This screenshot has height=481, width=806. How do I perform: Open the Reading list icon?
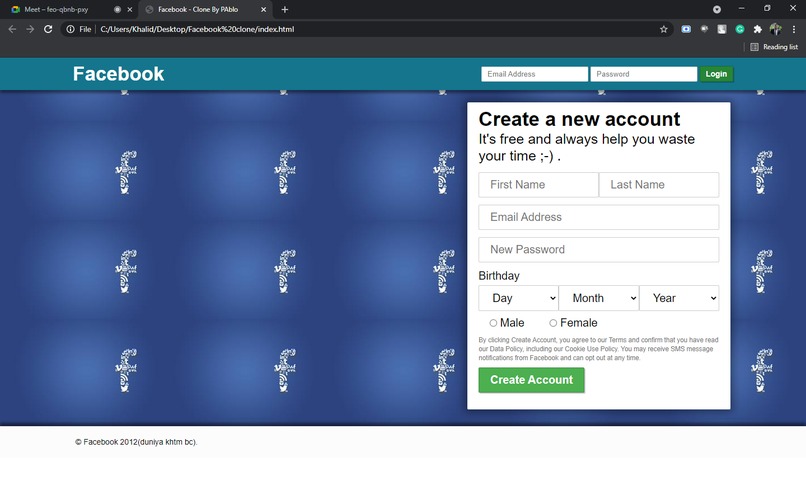pos(754,47)
